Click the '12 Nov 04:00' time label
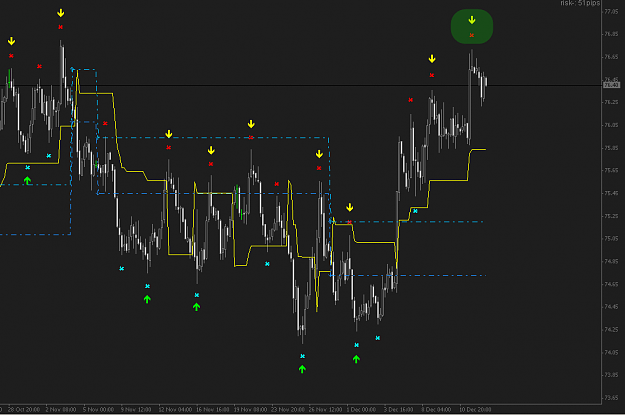 [x=175, y=409]
